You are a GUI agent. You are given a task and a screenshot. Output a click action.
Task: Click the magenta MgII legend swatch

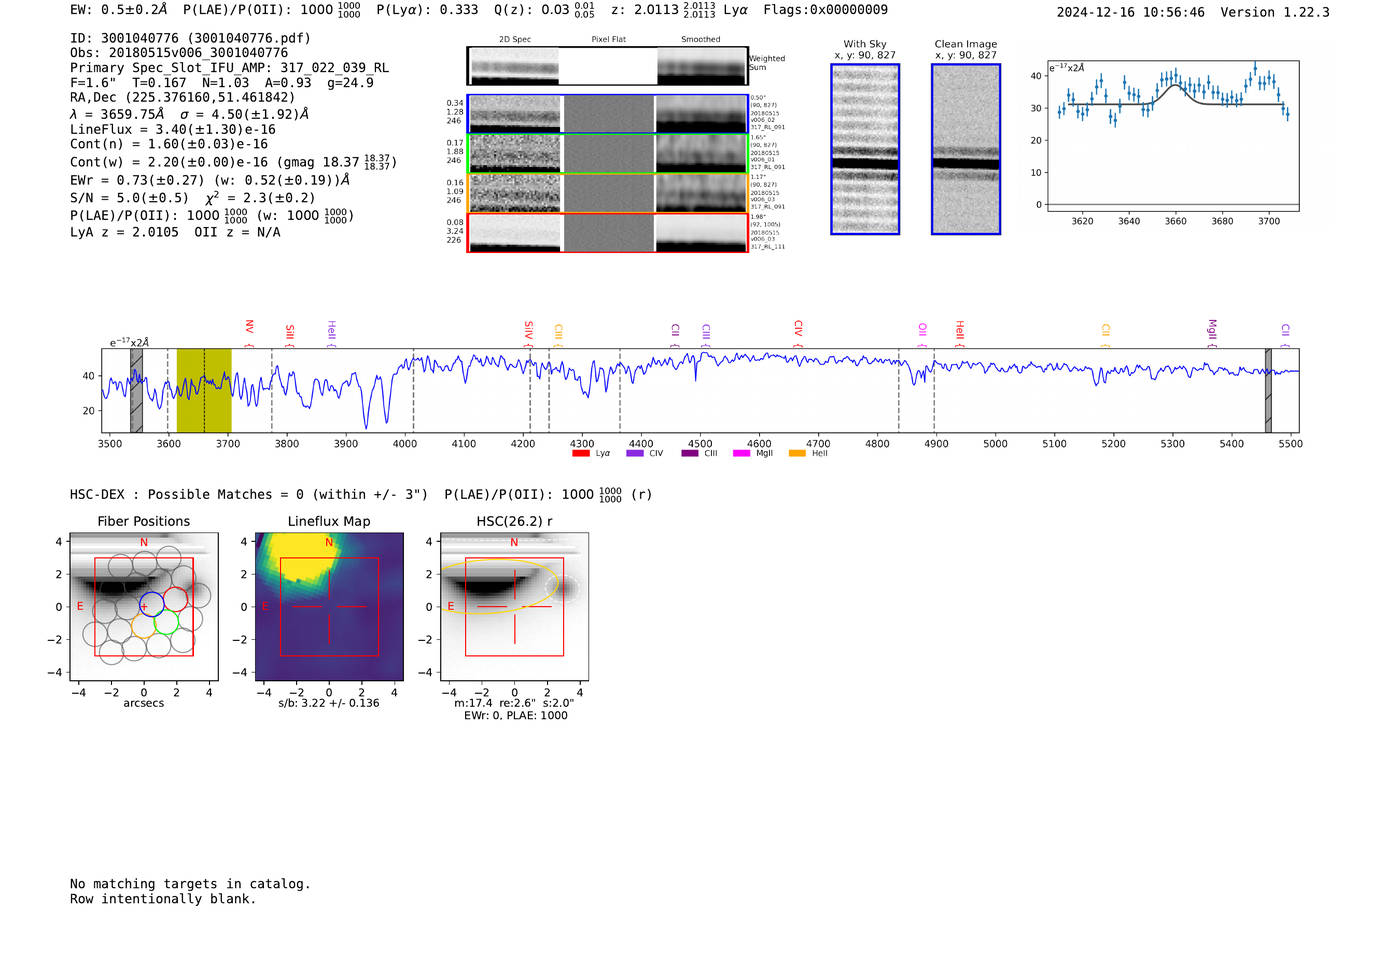coord(741,454)
